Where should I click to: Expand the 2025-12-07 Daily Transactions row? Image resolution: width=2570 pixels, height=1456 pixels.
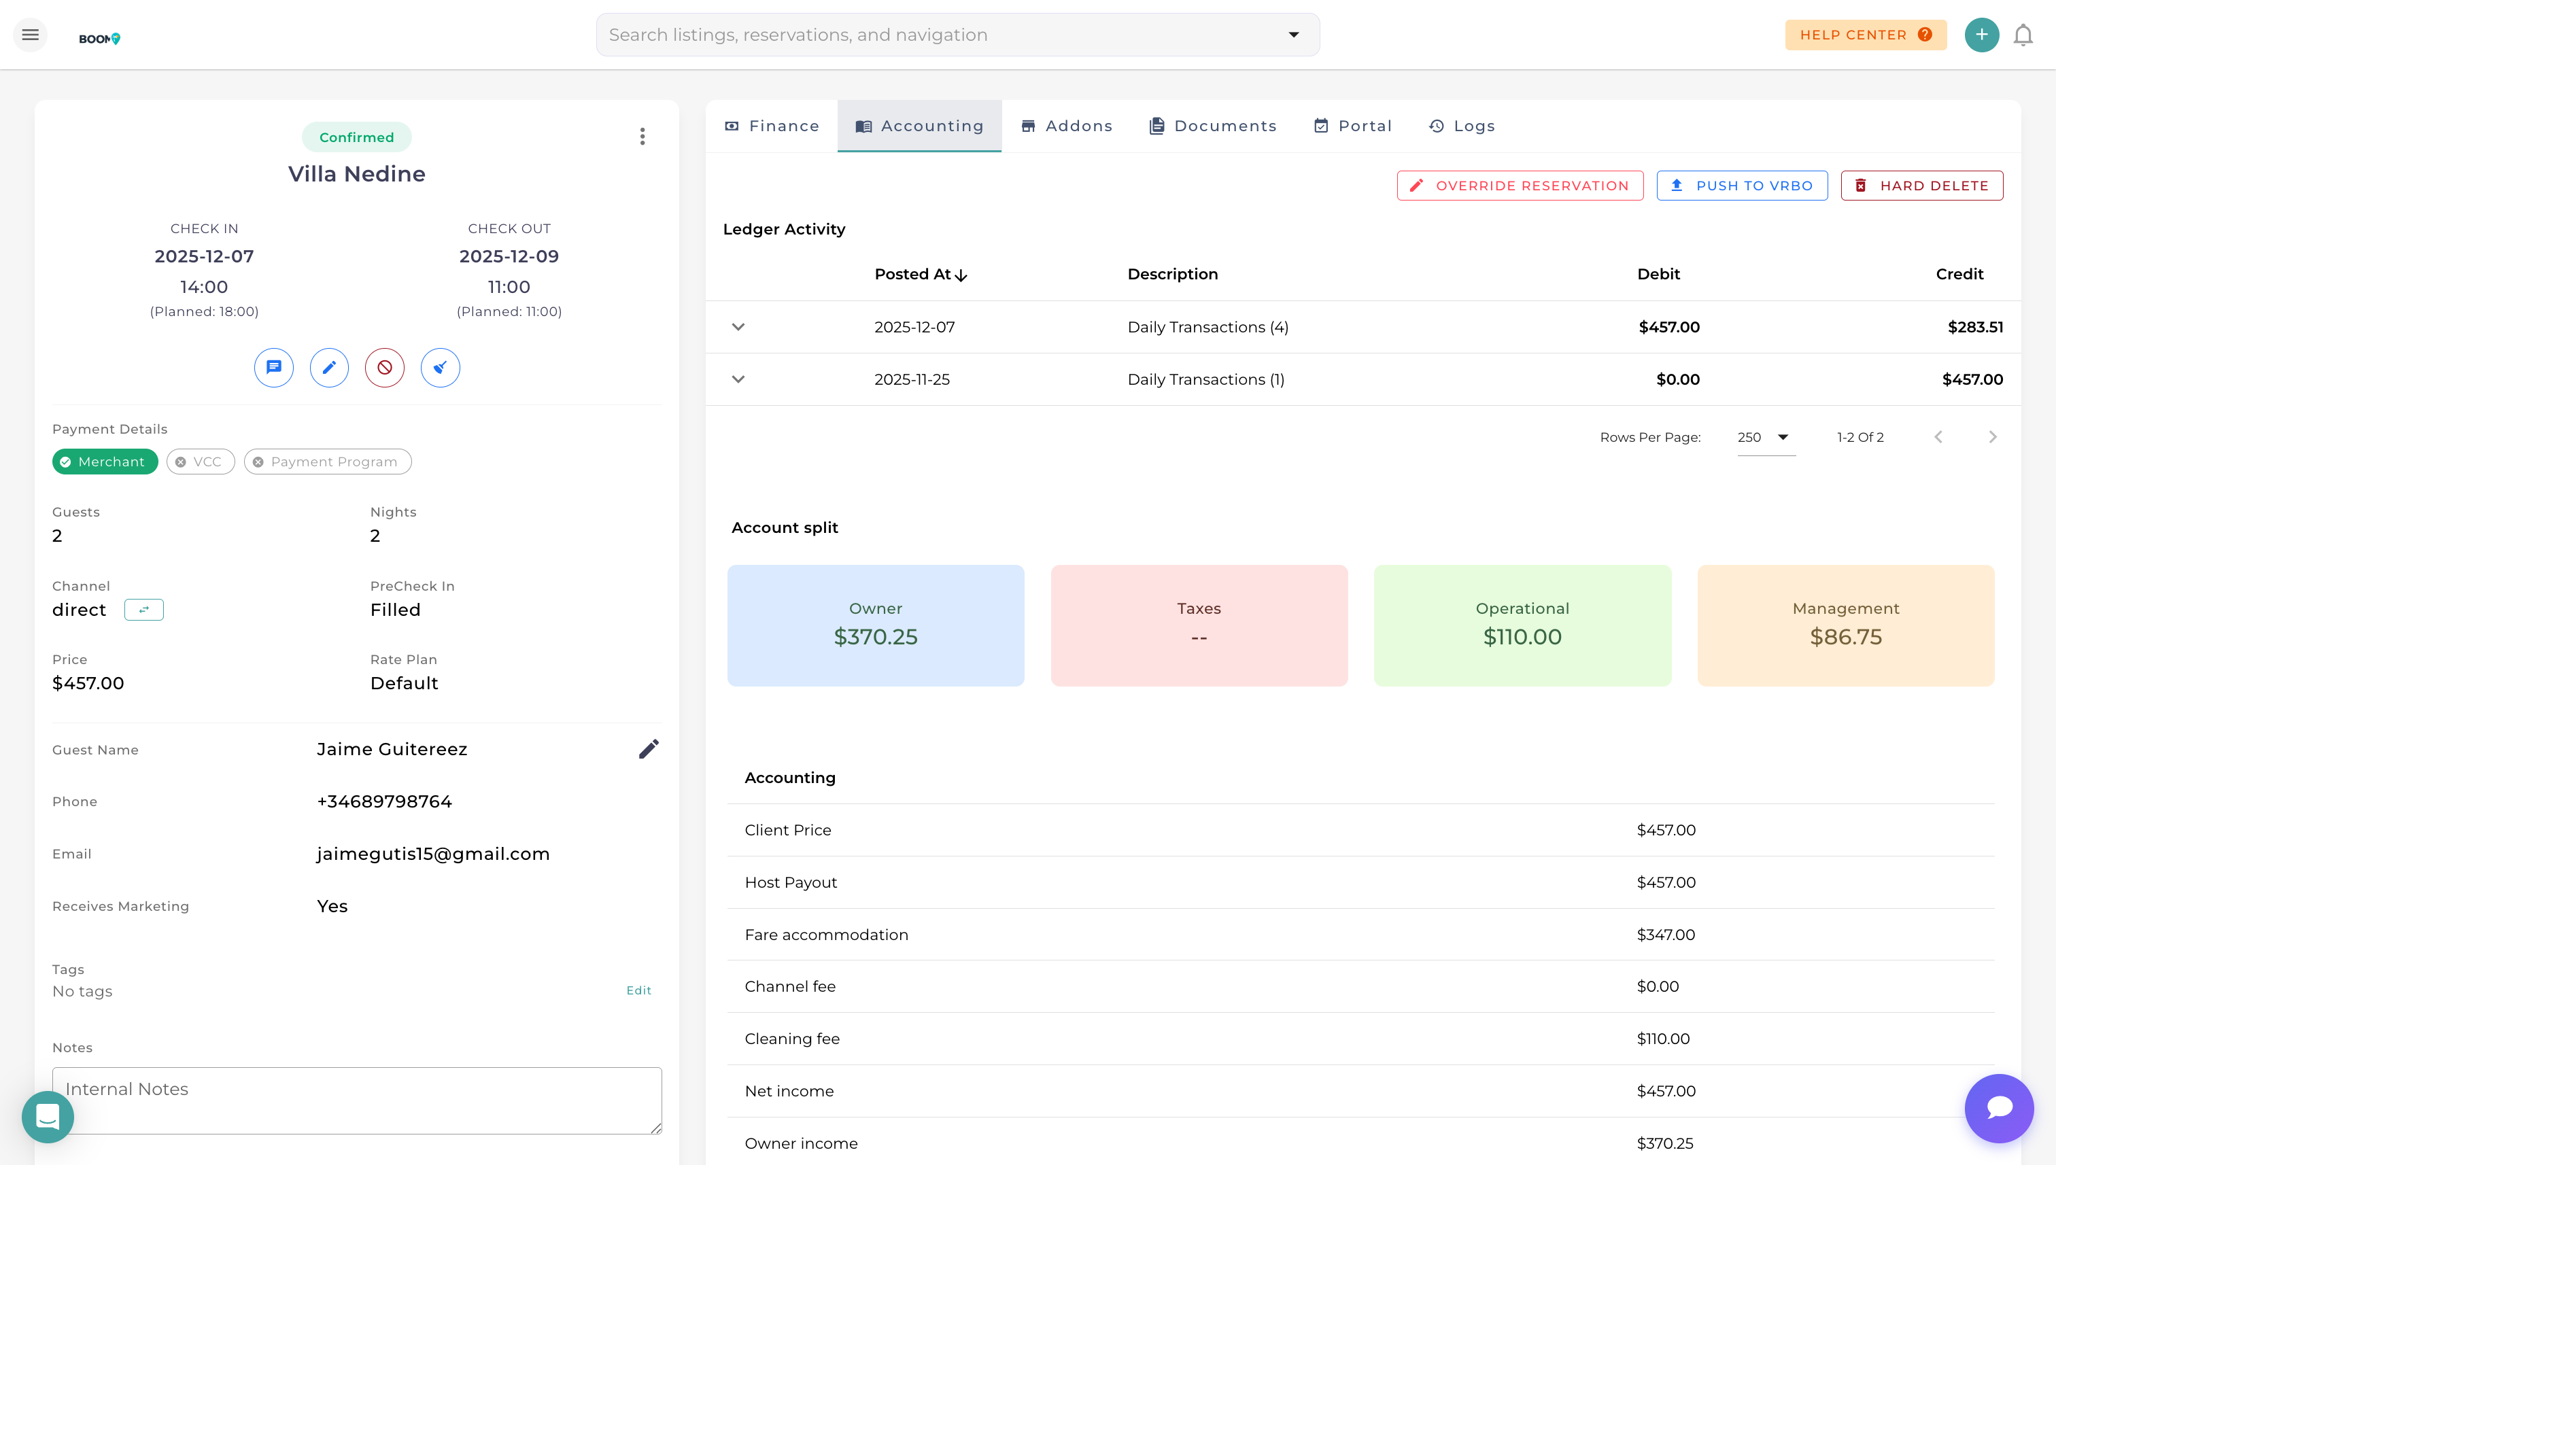click(738, 327)
